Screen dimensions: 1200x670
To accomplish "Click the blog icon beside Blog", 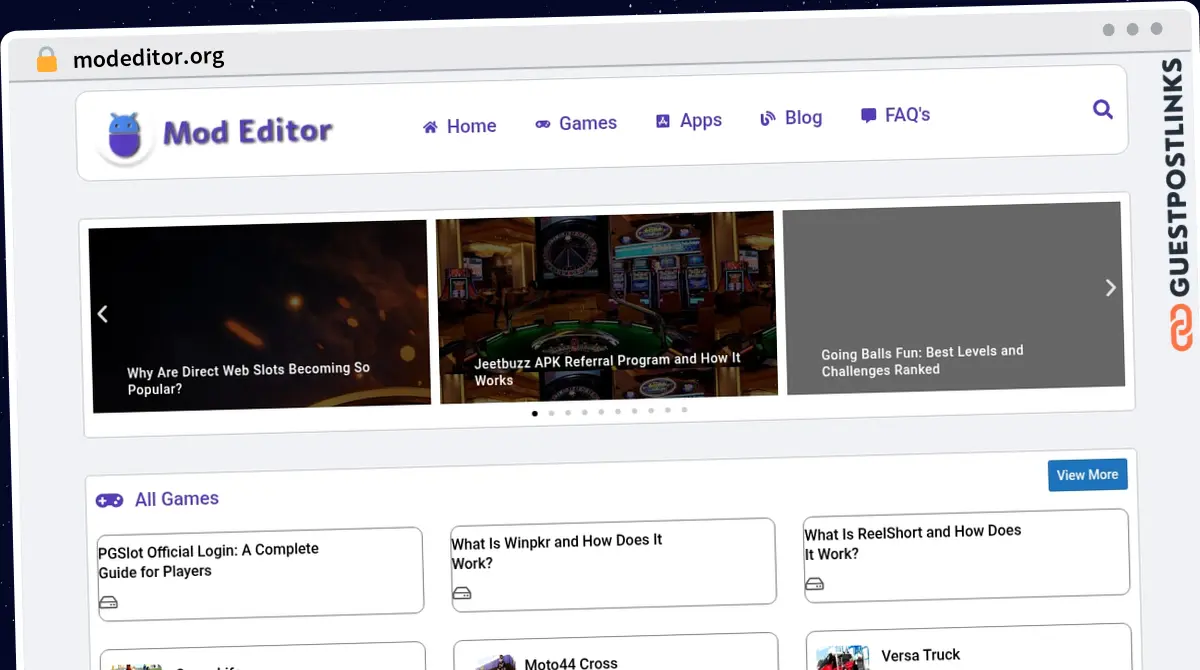I will 768,118.
